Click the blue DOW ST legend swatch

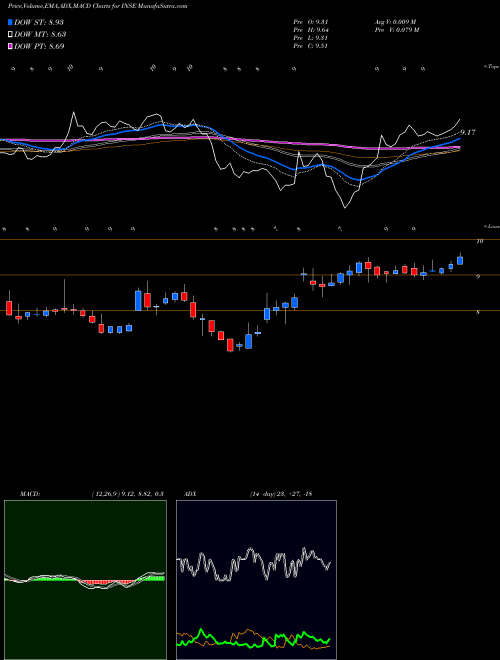[x=10, y=22]
